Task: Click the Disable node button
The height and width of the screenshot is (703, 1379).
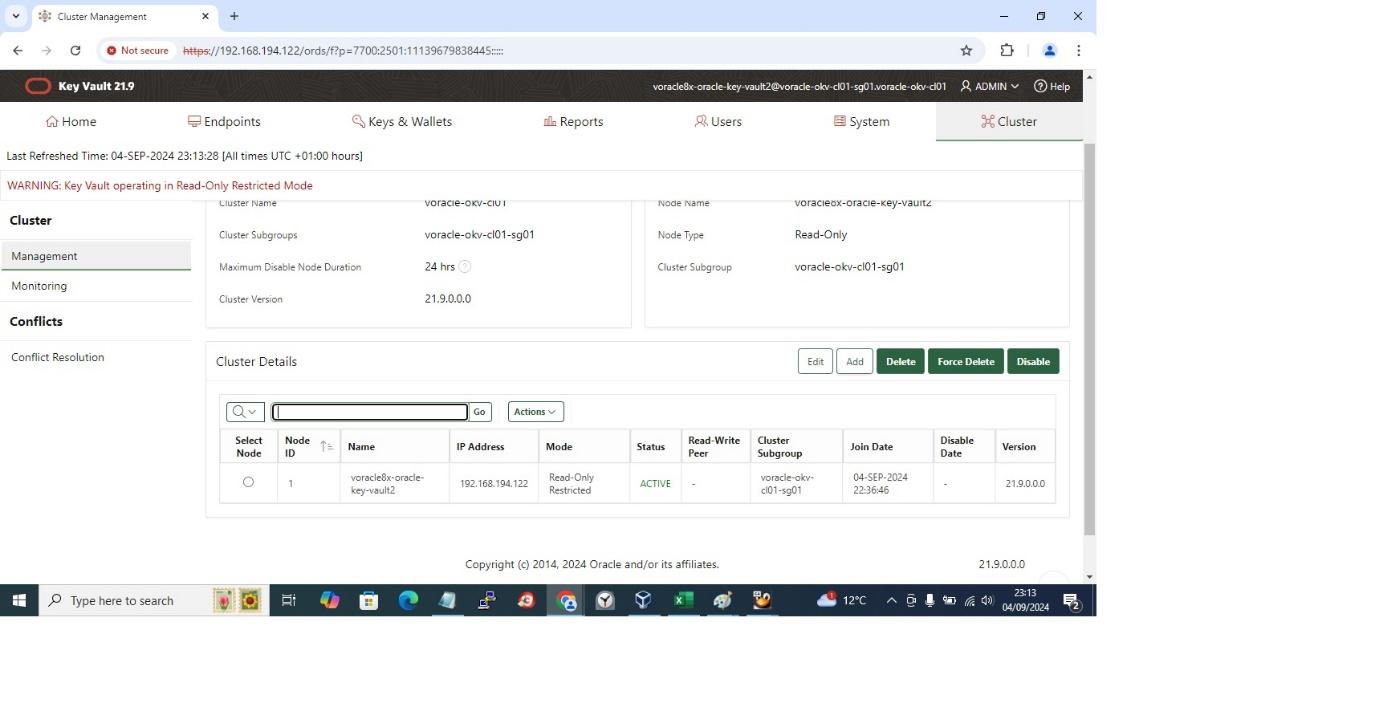Action: 1033,362
